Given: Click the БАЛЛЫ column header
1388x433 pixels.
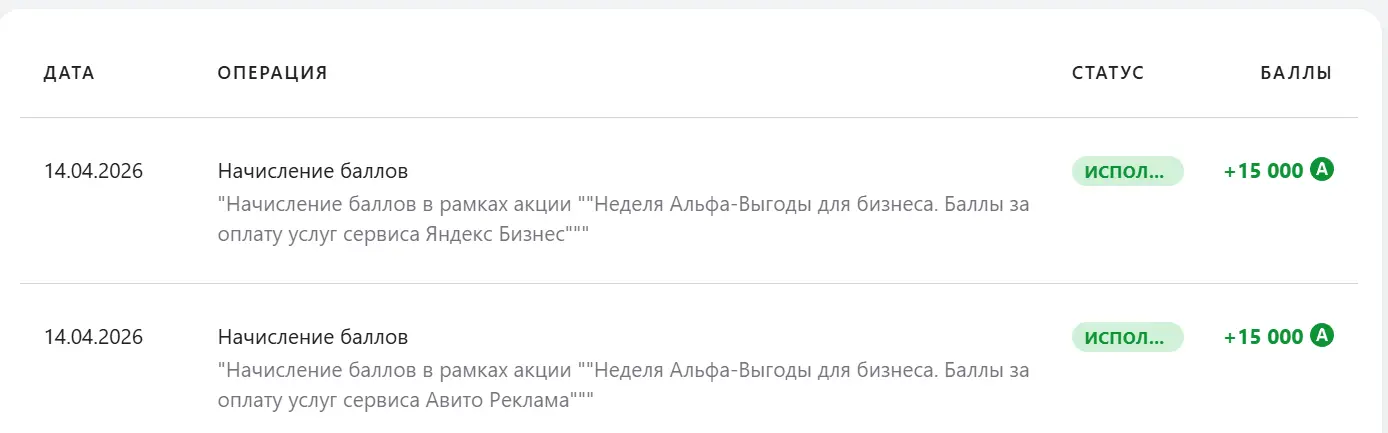Looking at the screenshot, I should click(x=1296, y=73).
